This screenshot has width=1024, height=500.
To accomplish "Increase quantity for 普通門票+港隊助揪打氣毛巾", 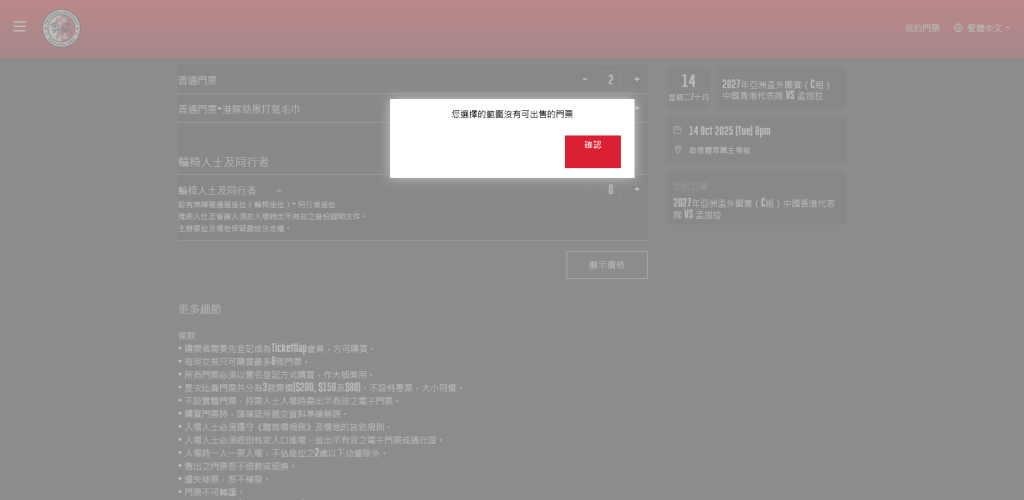I will click(x=637, y=108).
